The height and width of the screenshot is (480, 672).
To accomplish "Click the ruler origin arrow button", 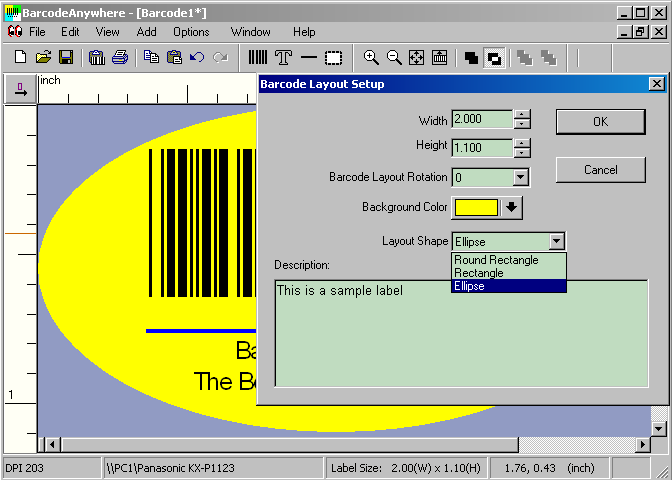I will (20, 89).
